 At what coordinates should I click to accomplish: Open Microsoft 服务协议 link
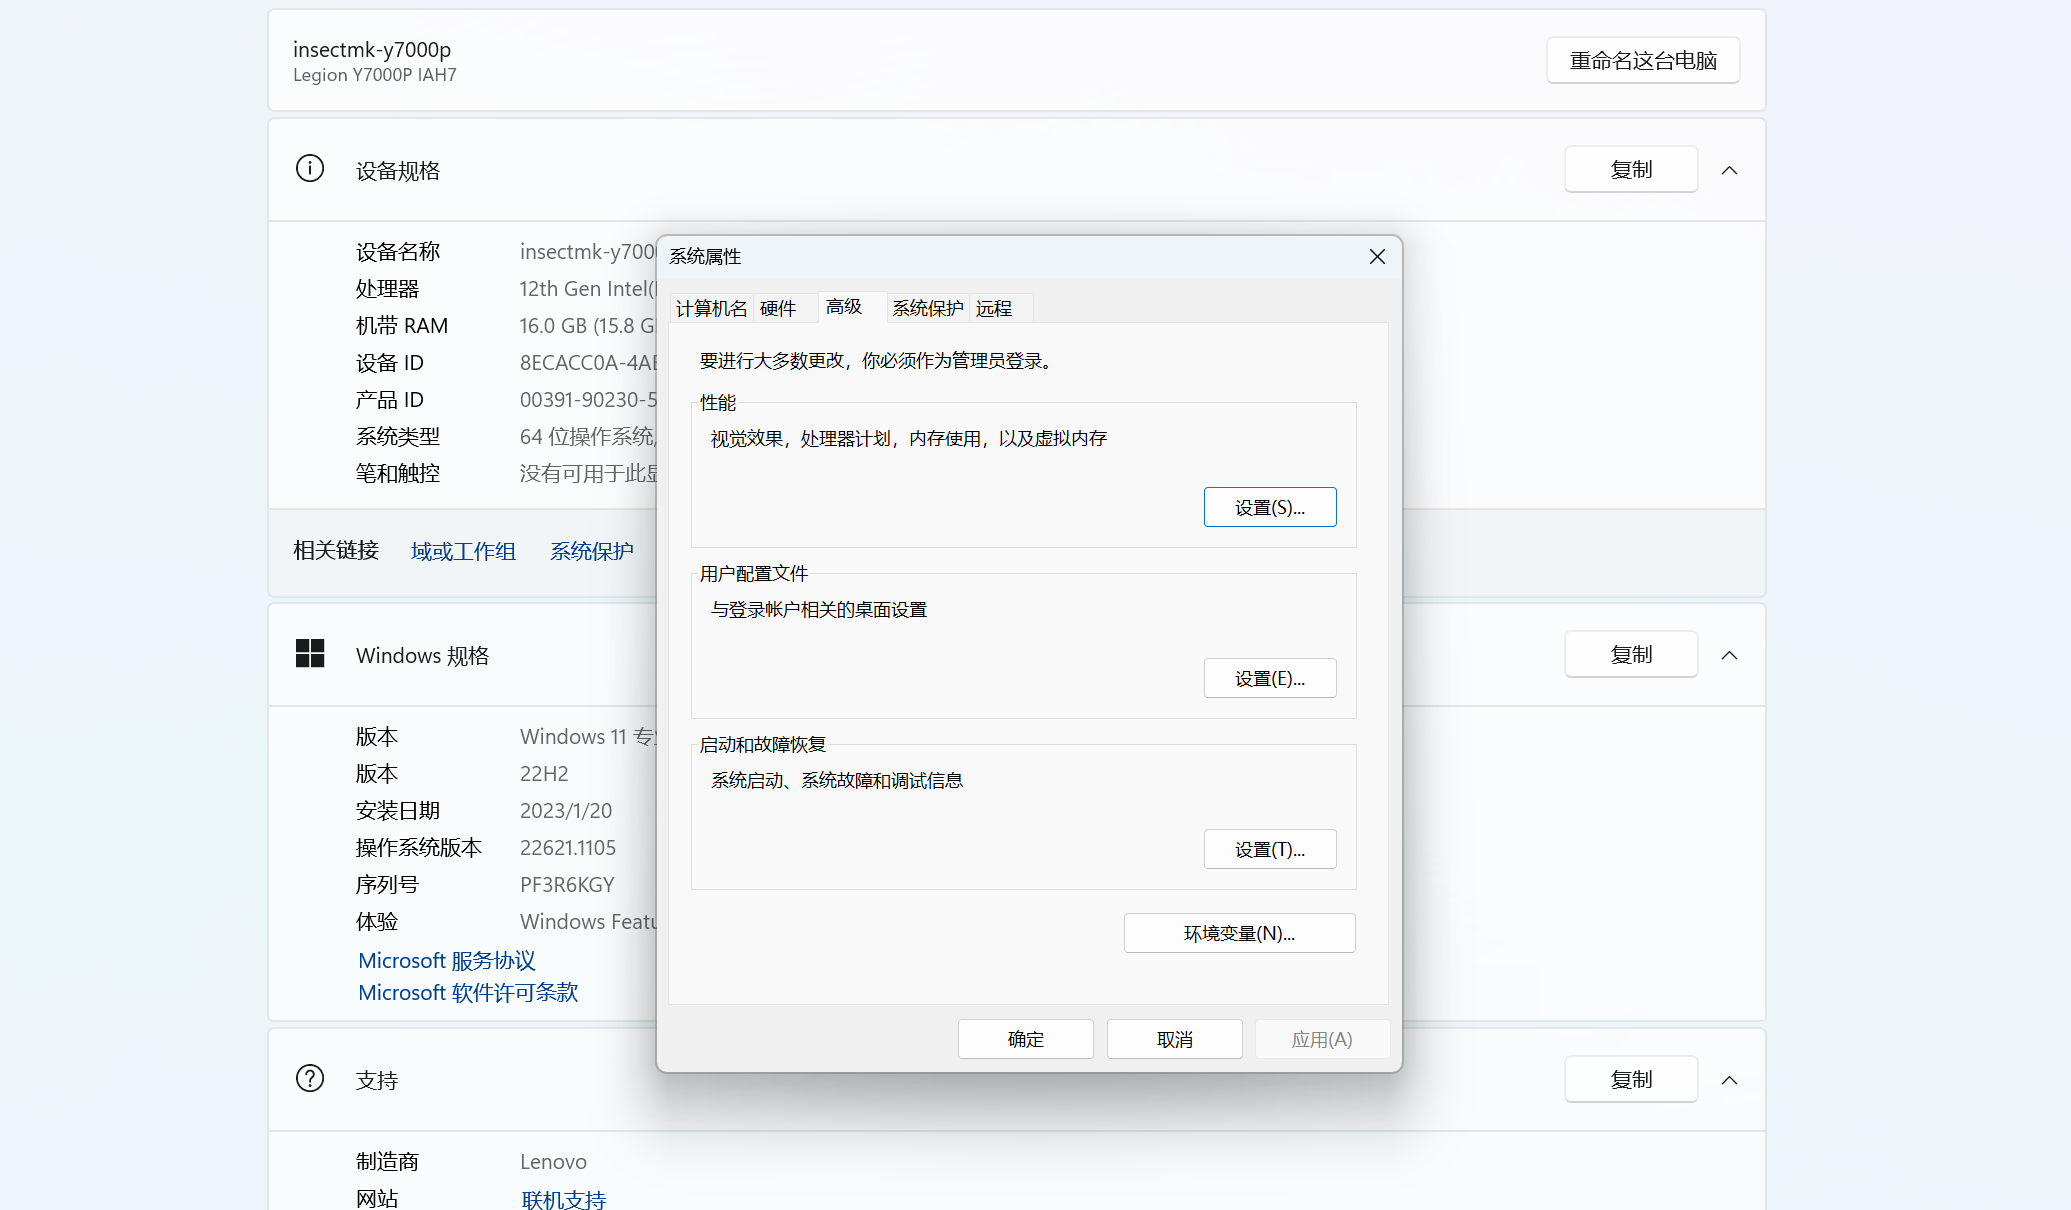click(x=447, y=960)
